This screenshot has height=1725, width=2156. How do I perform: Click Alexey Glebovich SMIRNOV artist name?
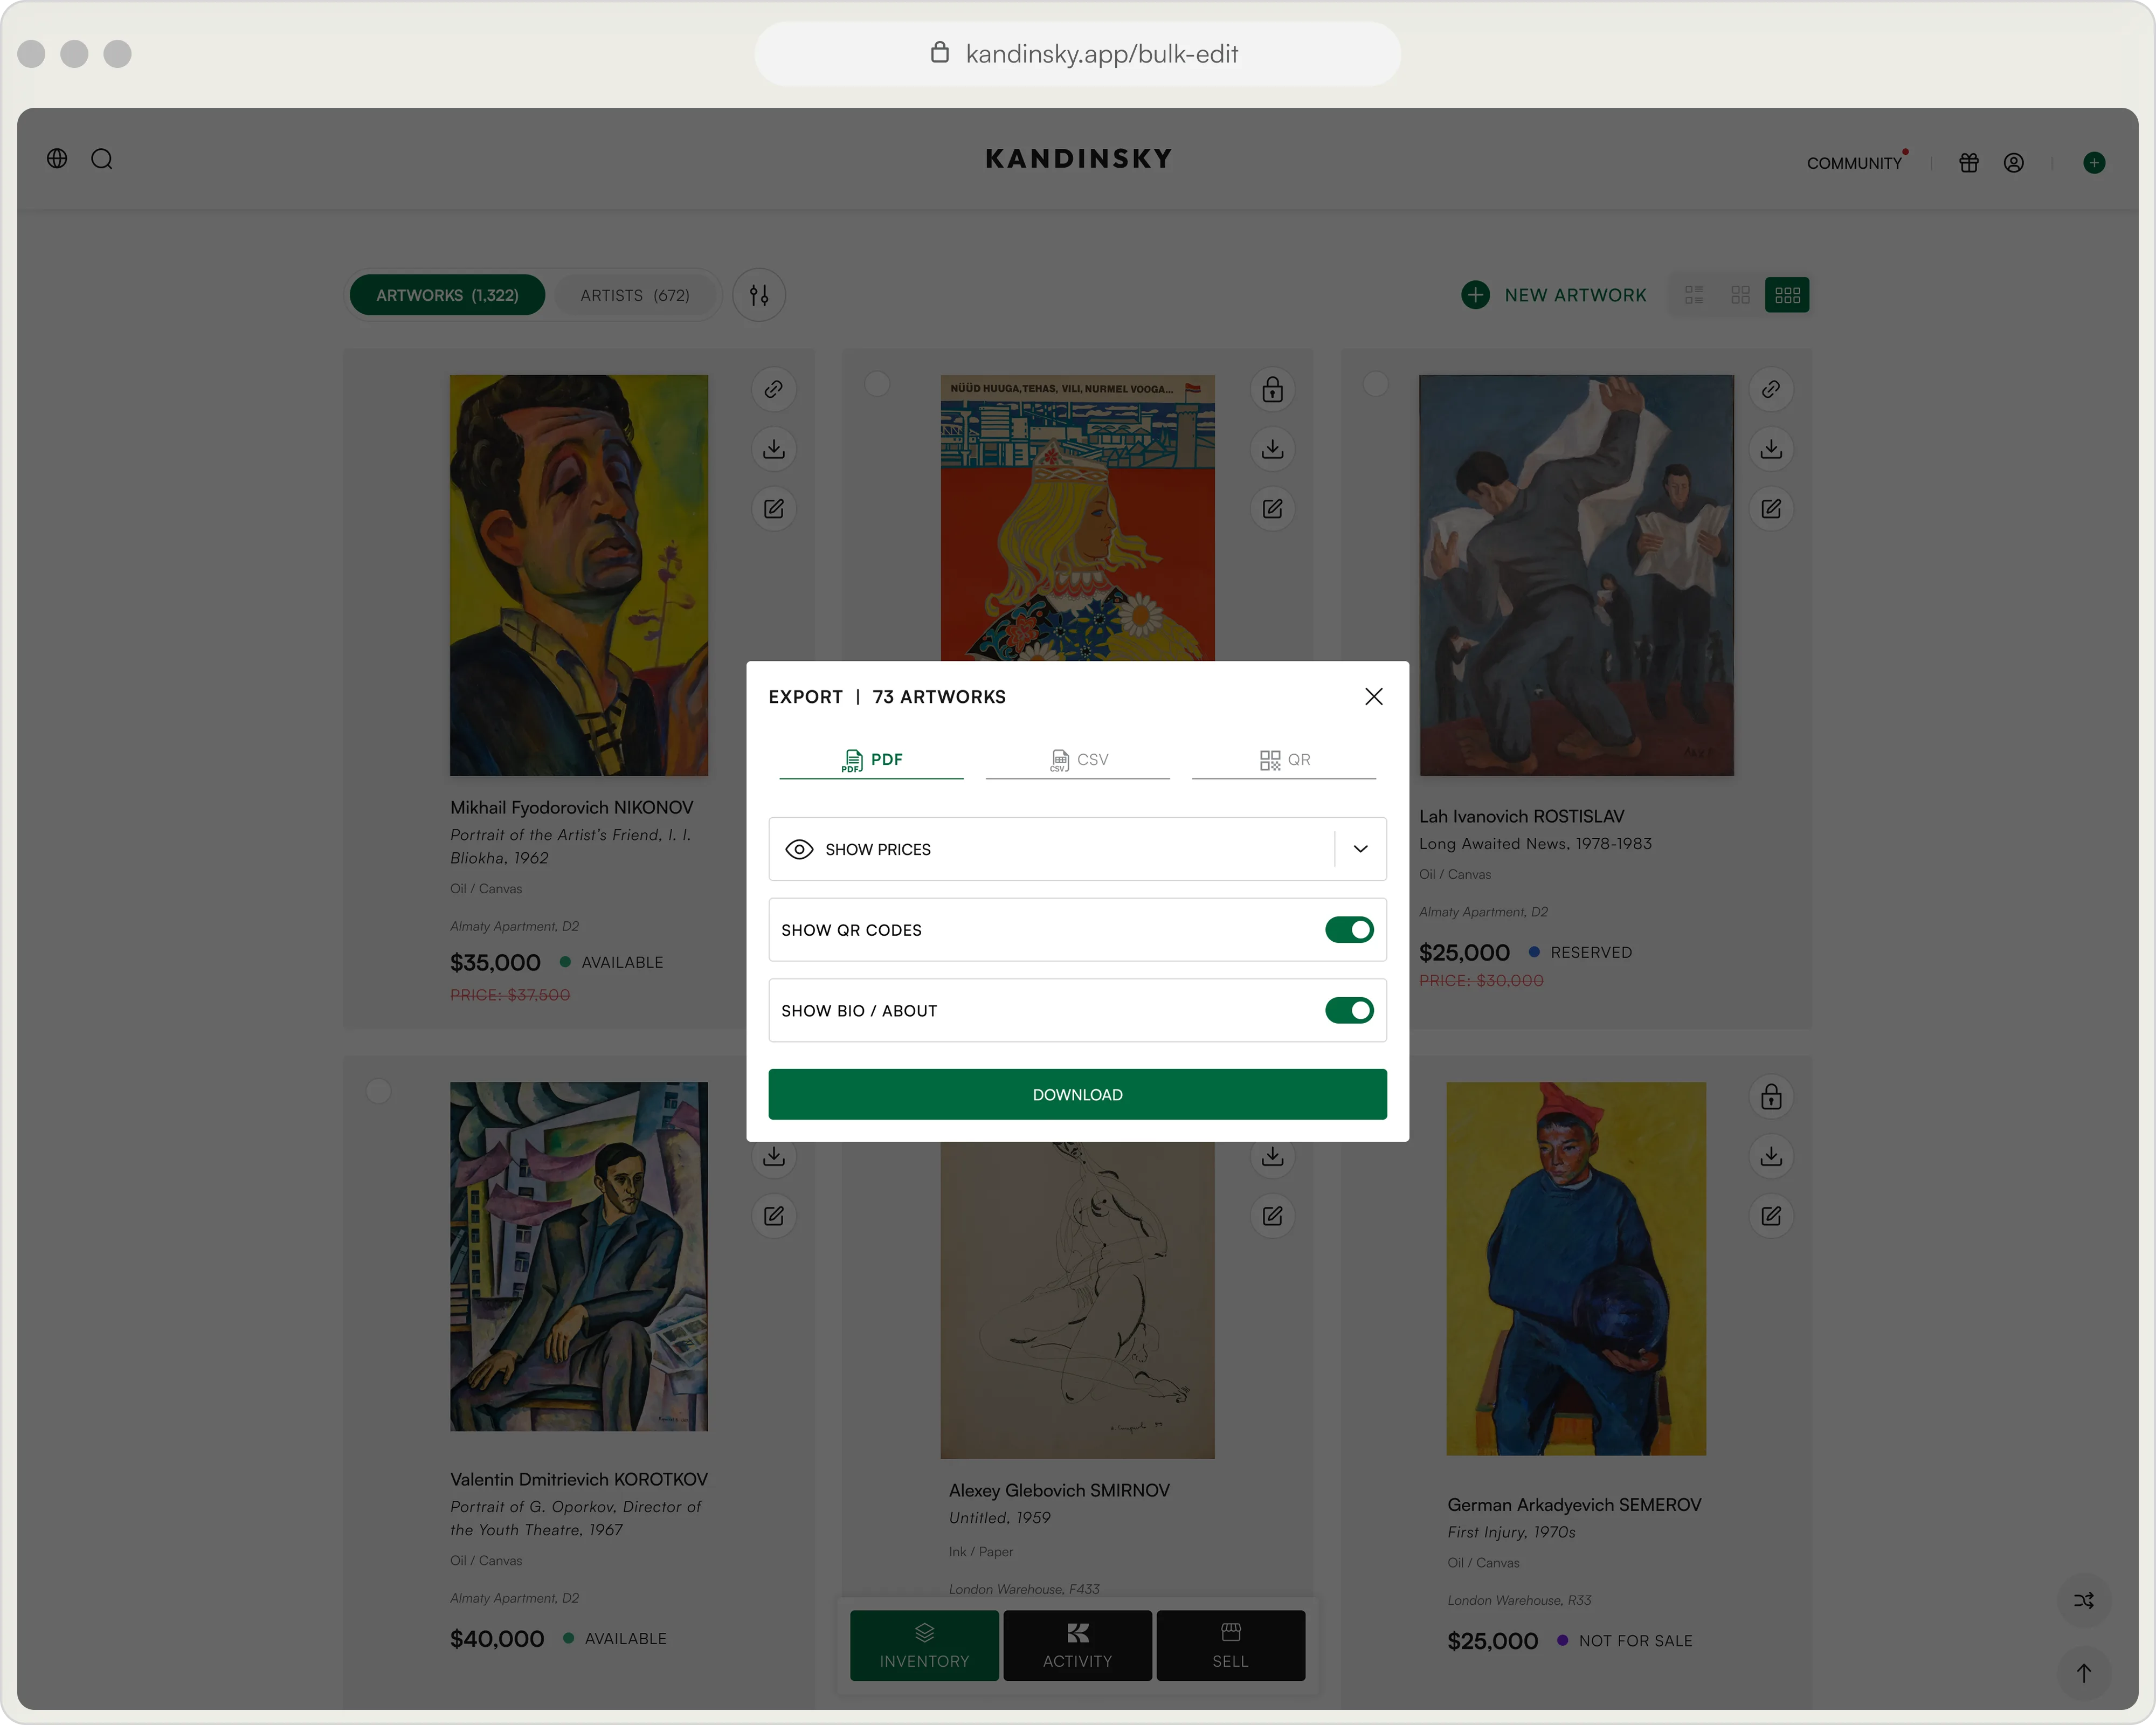1059,1490
